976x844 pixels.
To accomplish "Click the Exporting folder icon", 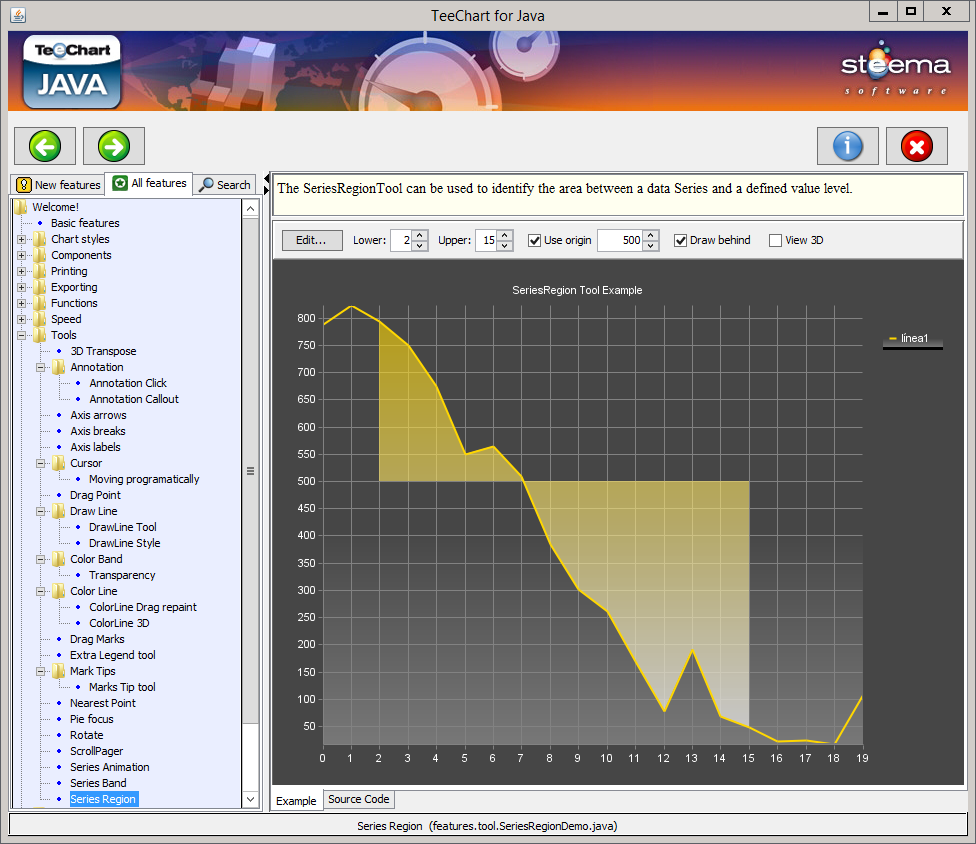I will [40, 287].
